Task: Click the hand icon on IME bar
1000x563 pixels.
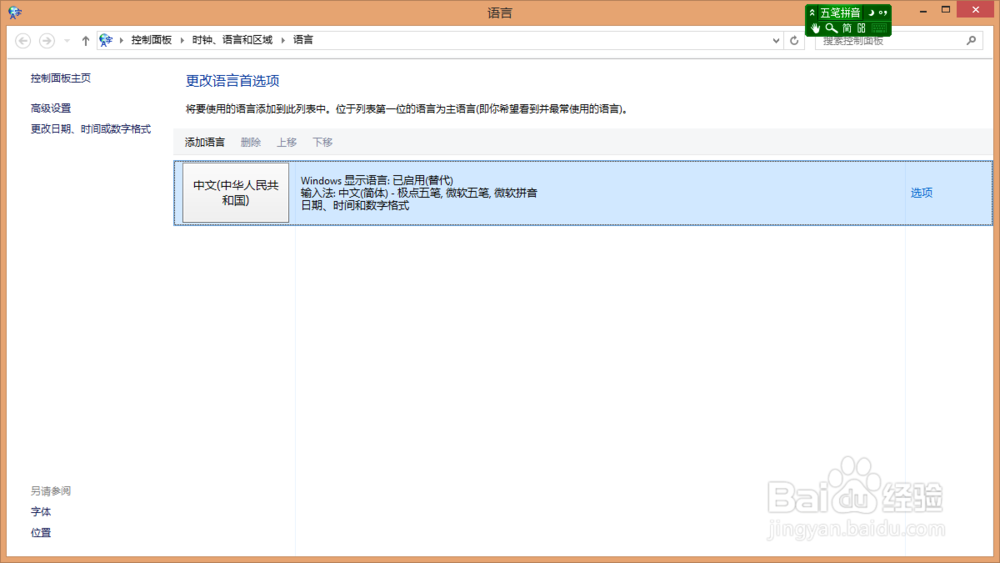Action: 815,28
